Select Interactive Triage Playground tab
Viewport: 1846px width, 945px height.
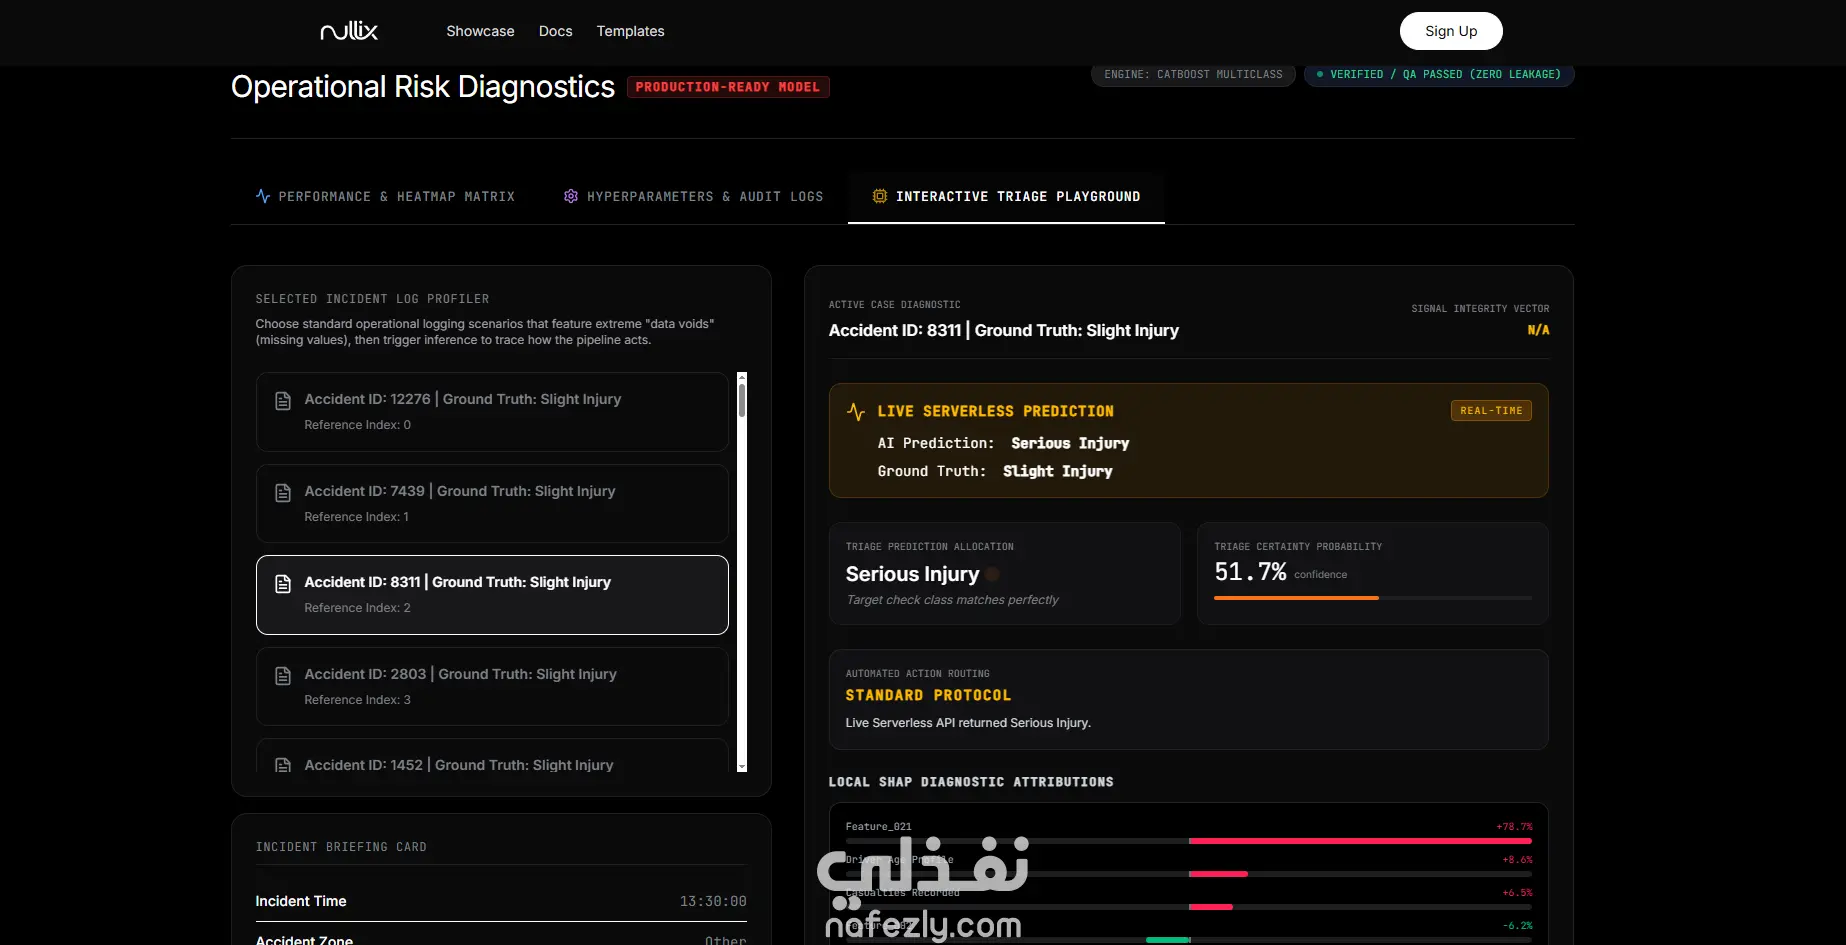tap(1006, 197)
